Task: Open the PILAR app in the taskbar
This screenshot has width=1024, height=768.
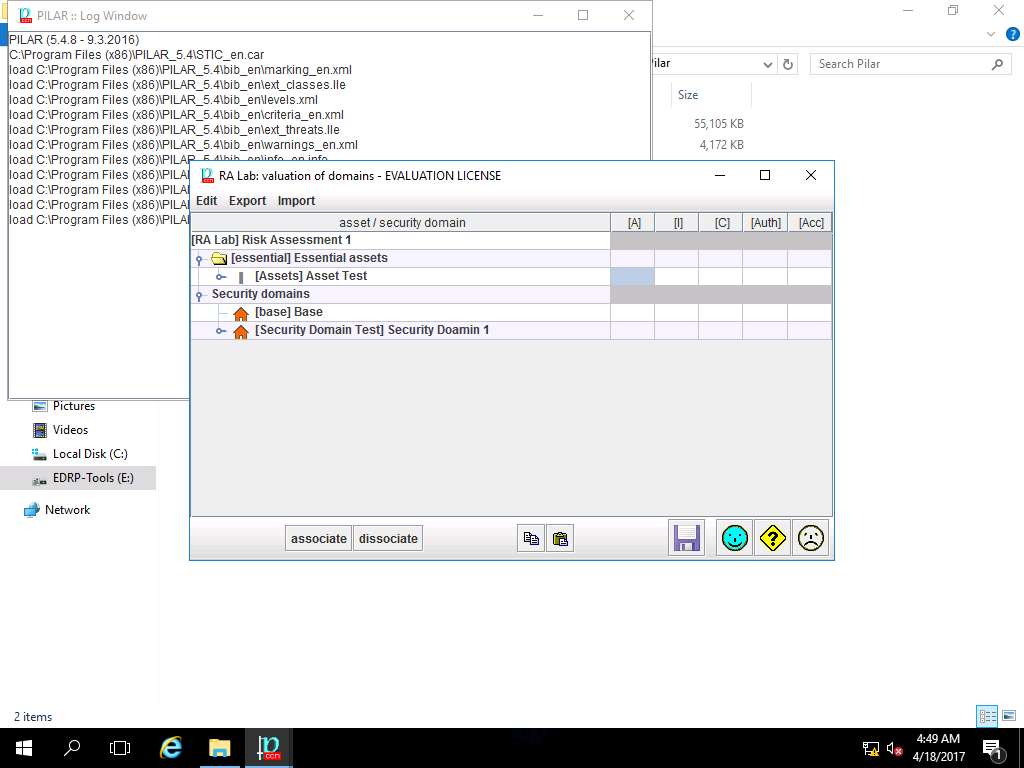Action: coord(268,748)
